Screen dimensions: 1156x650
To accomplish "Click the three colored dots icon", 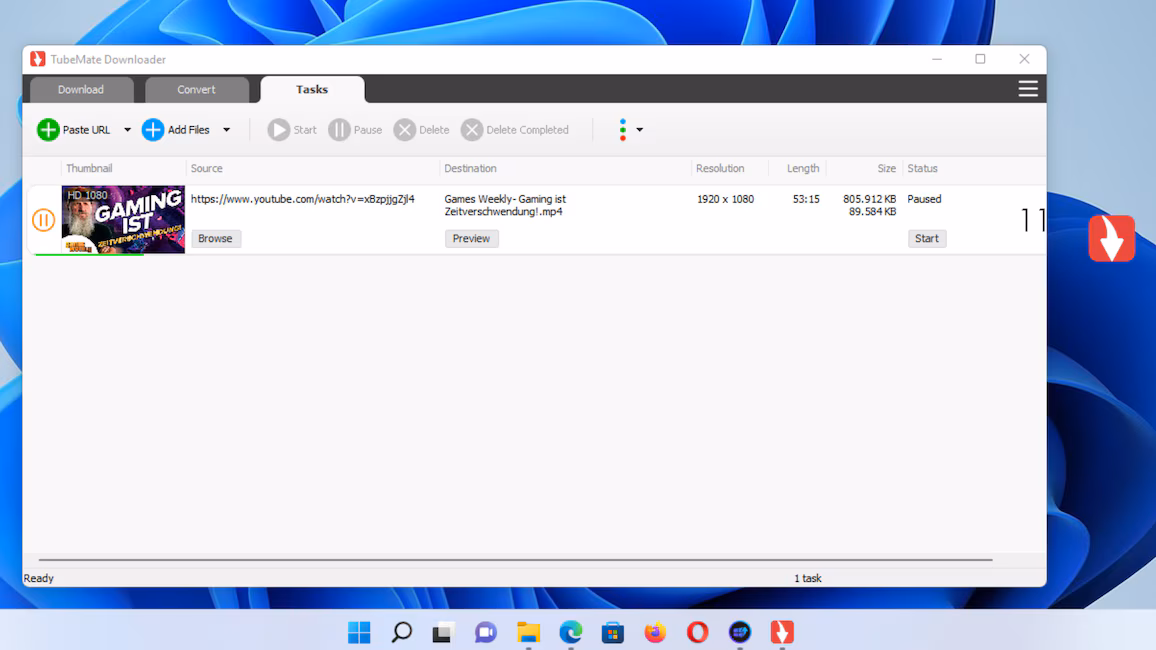I will pos(623,130).
